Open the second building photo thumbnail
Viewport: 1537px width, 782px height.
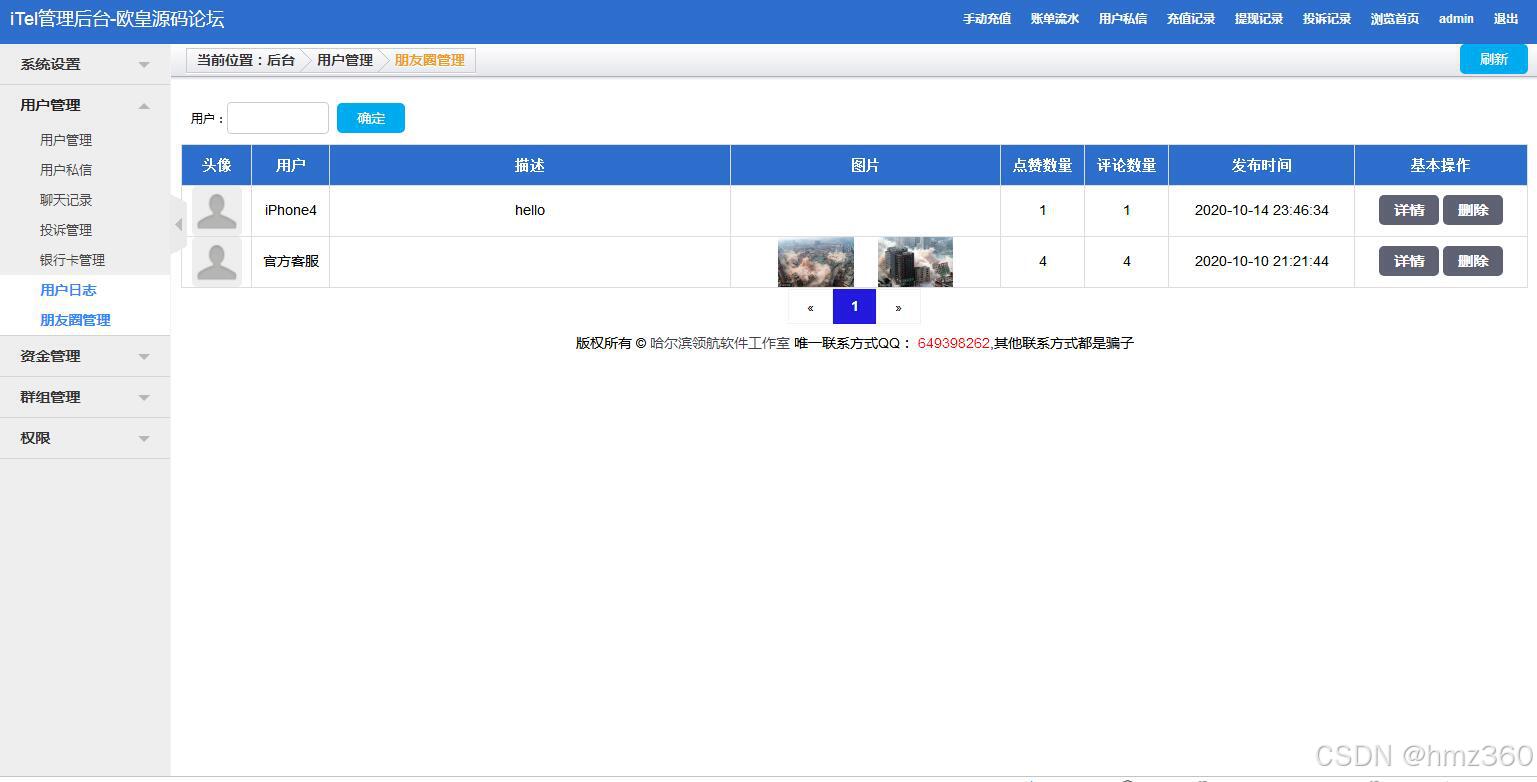coord(914,261)
